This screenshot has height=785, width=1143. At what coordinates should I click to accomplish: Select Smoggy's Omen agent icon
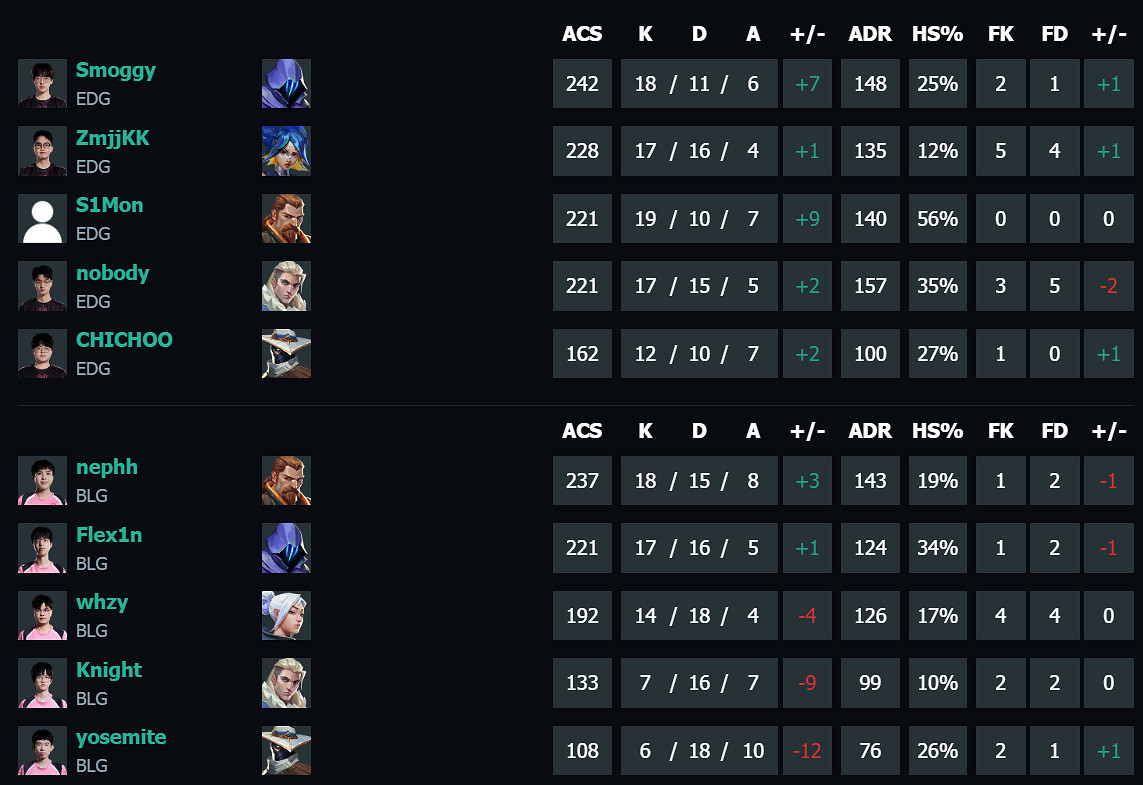point(286,84)
